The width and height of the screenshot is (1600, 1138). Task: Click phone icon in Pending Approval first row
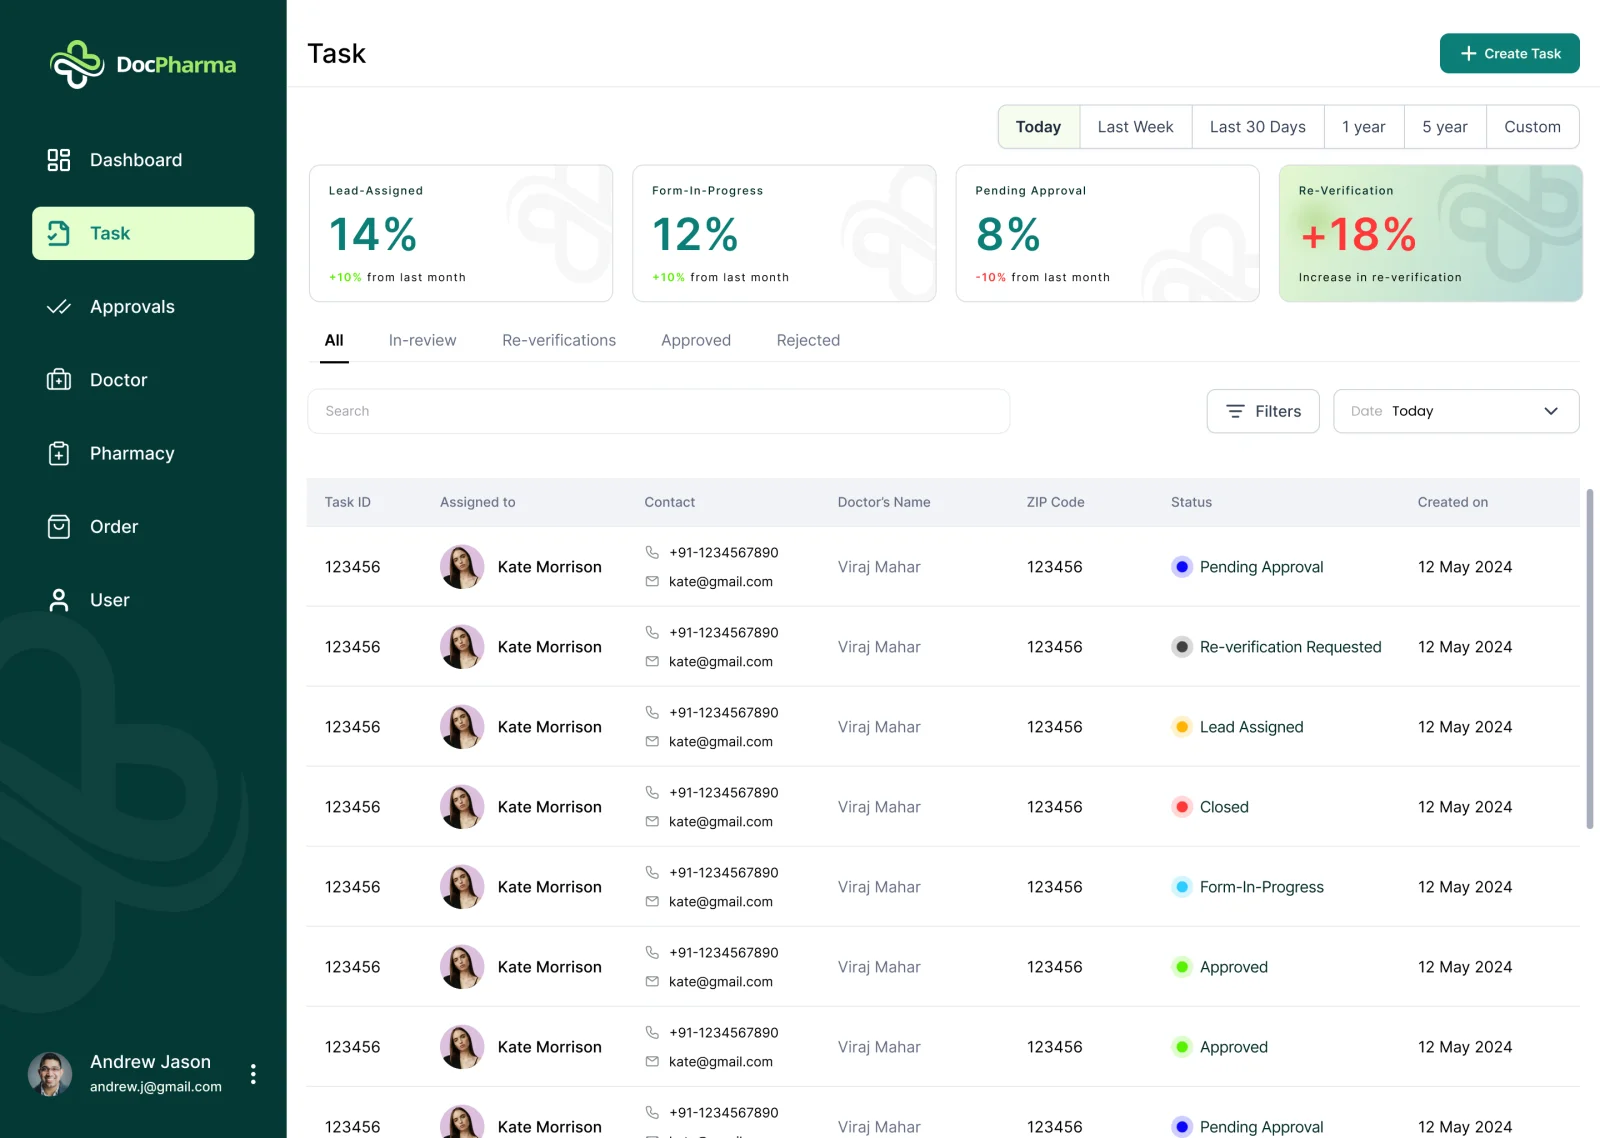(652, 552)
